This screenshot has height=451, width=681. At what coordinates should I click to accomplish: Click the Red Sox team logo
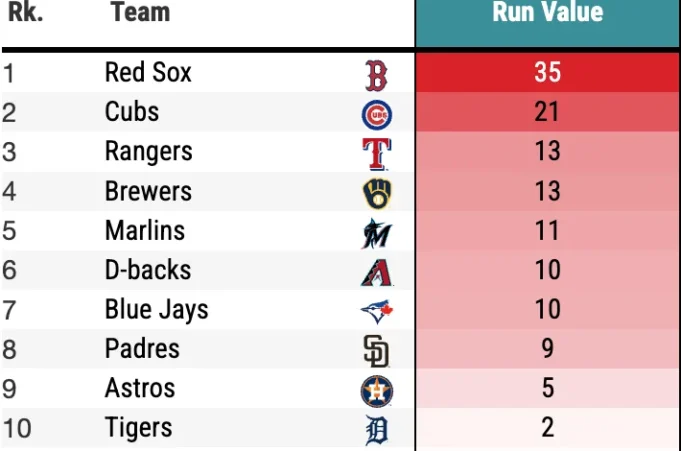376,74
